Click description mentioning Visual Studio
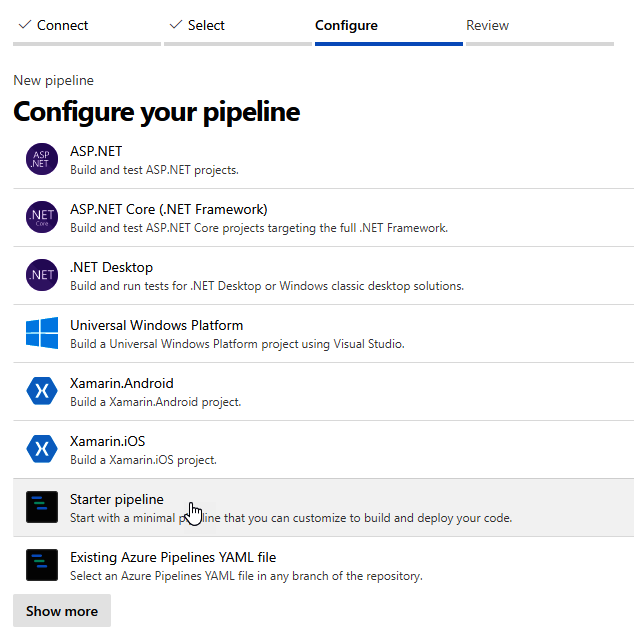 [x=237, y=344]
